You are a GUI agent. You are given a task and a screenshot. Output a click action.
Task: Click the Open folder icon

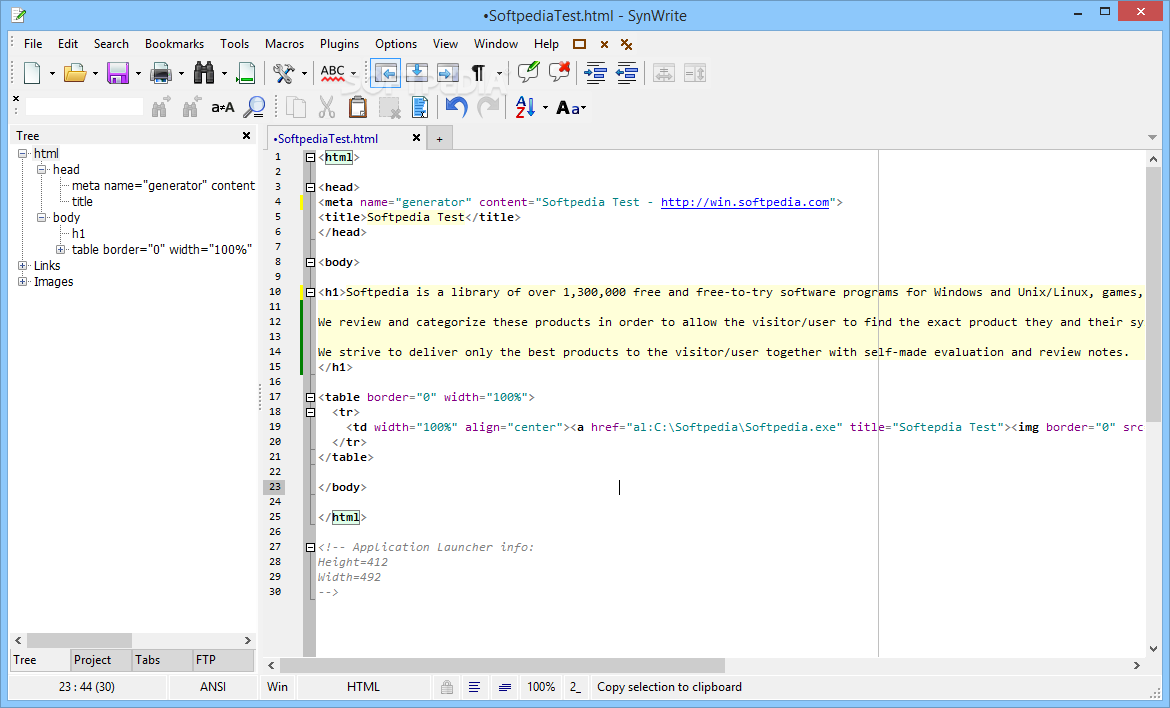[75, 73]
